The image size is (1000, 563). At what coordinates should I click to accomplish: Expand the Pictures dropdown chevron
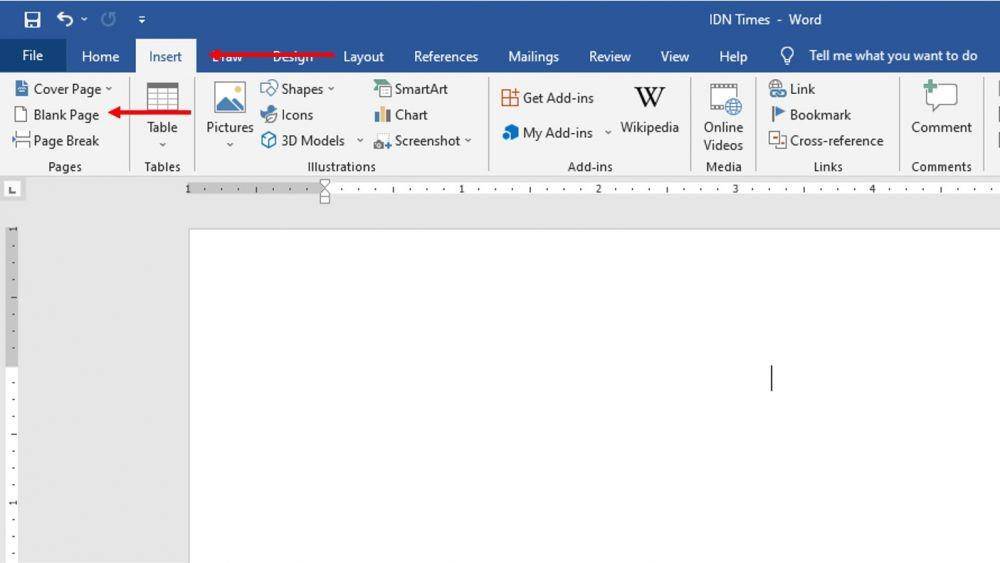(x=230, y=145)
